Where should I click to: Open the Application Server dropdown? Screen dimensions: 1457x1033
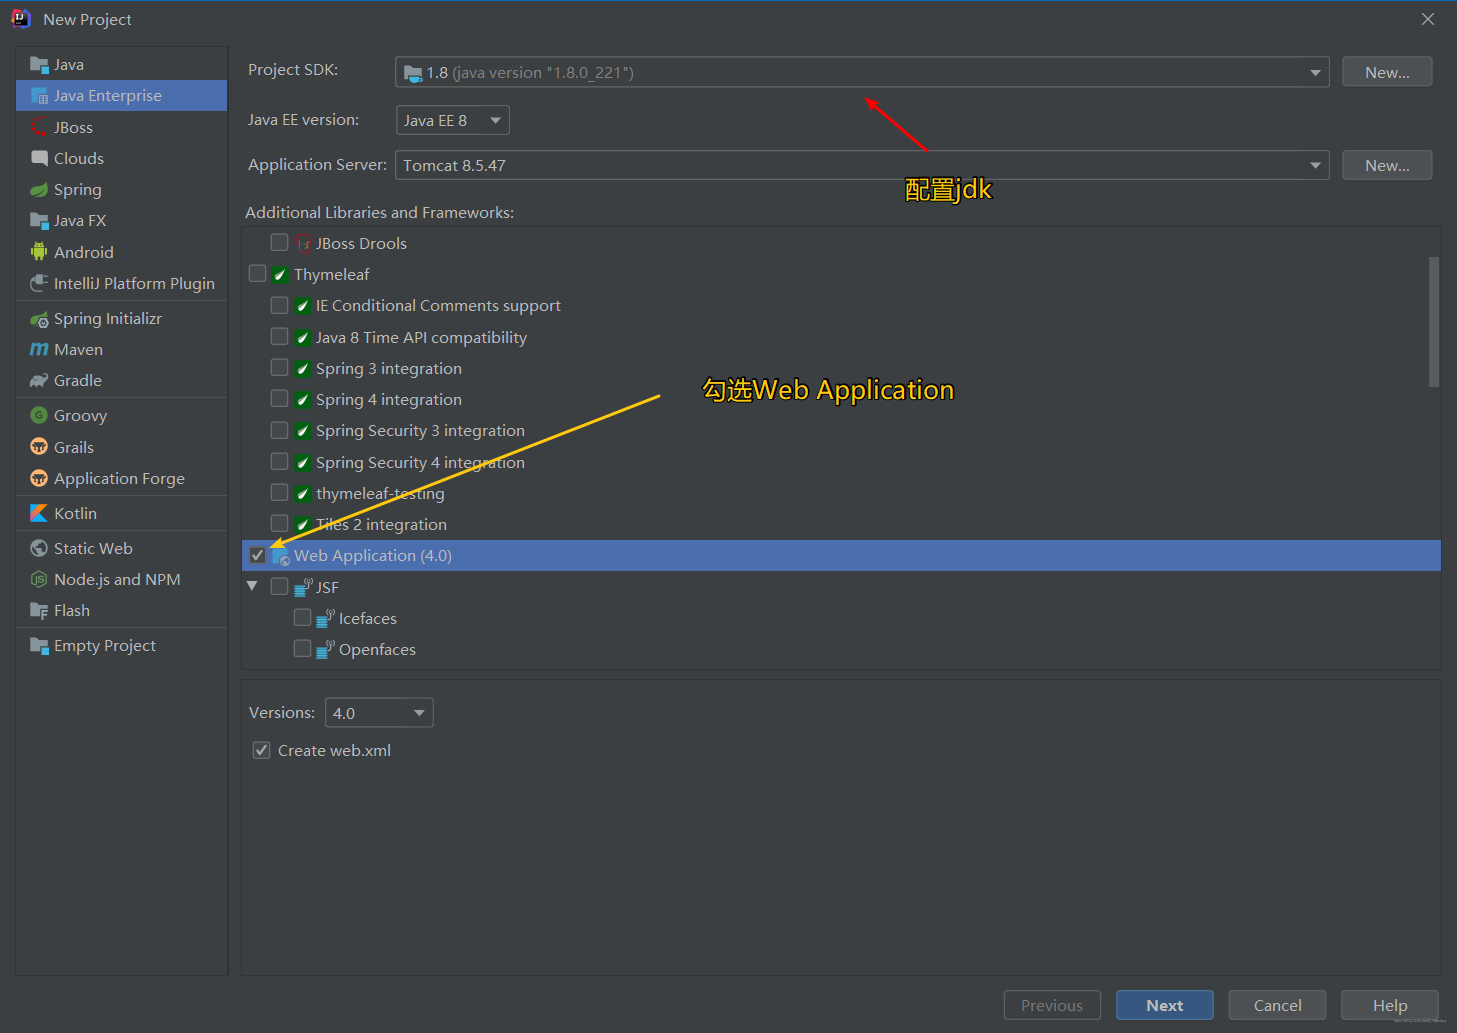tap(862, 165)
